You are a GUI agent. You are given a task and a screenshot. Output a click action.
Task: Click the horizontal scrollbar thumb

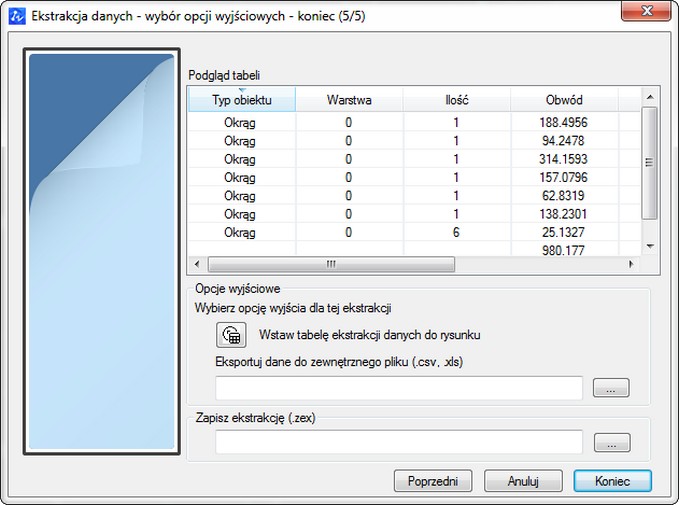[331, 264]
